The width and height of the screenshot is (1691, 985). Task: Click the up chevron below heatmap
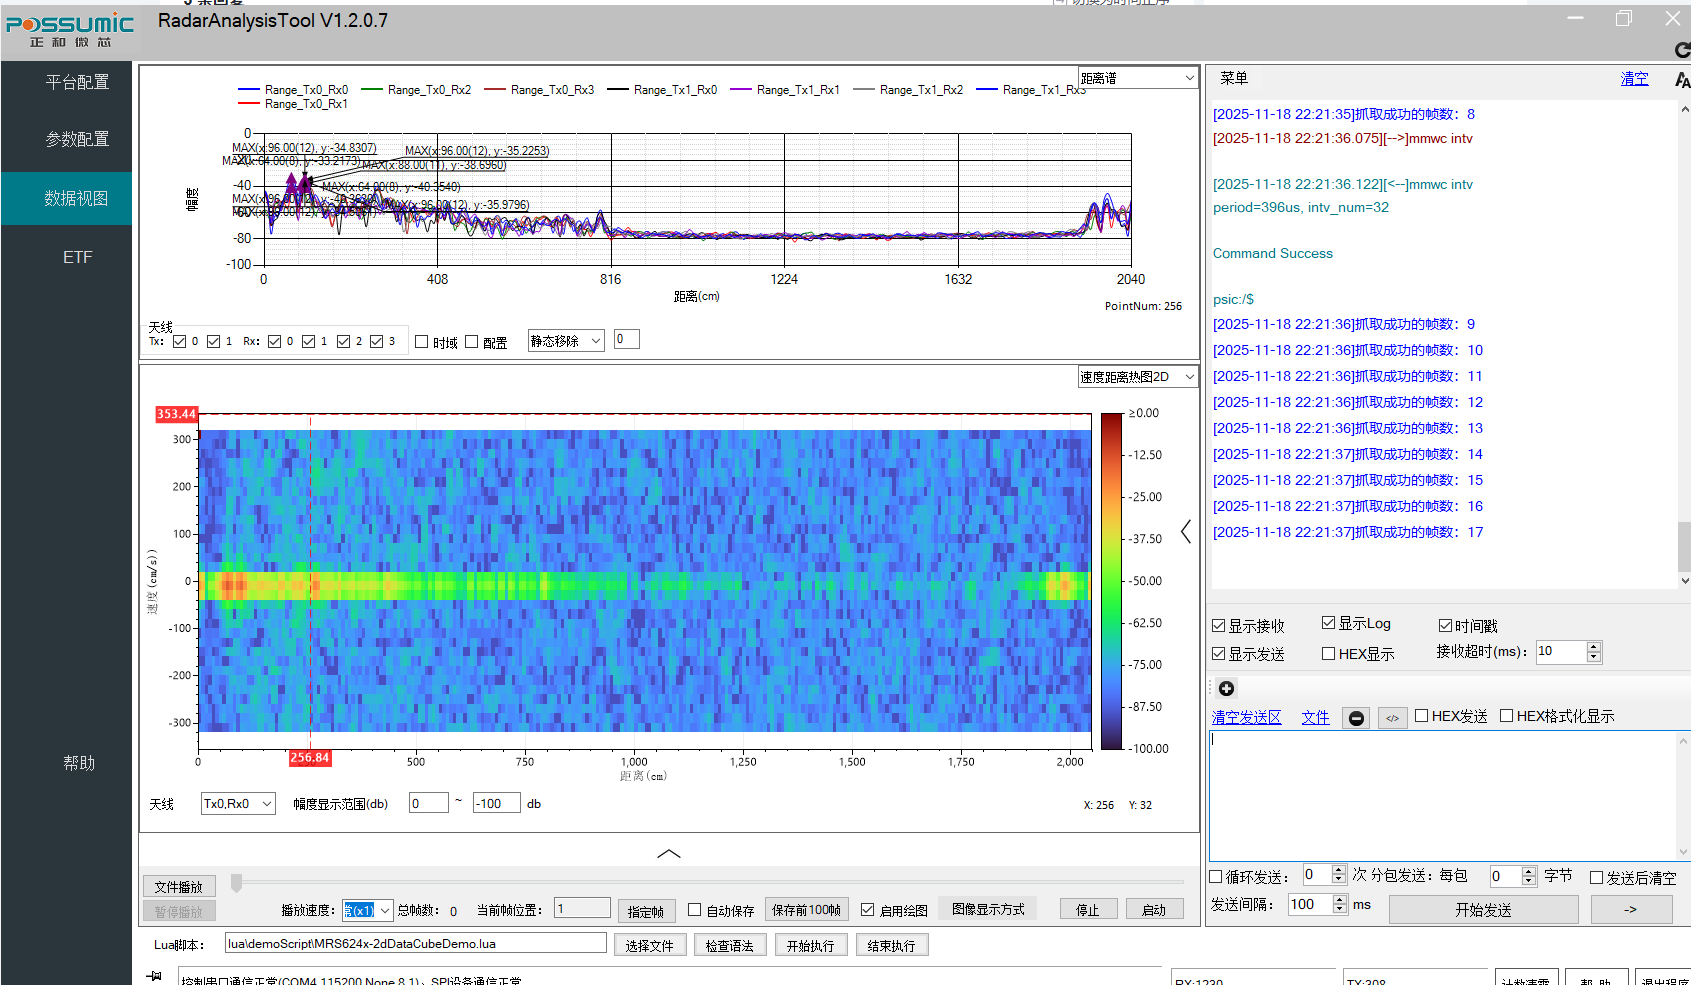coord(669,853)
